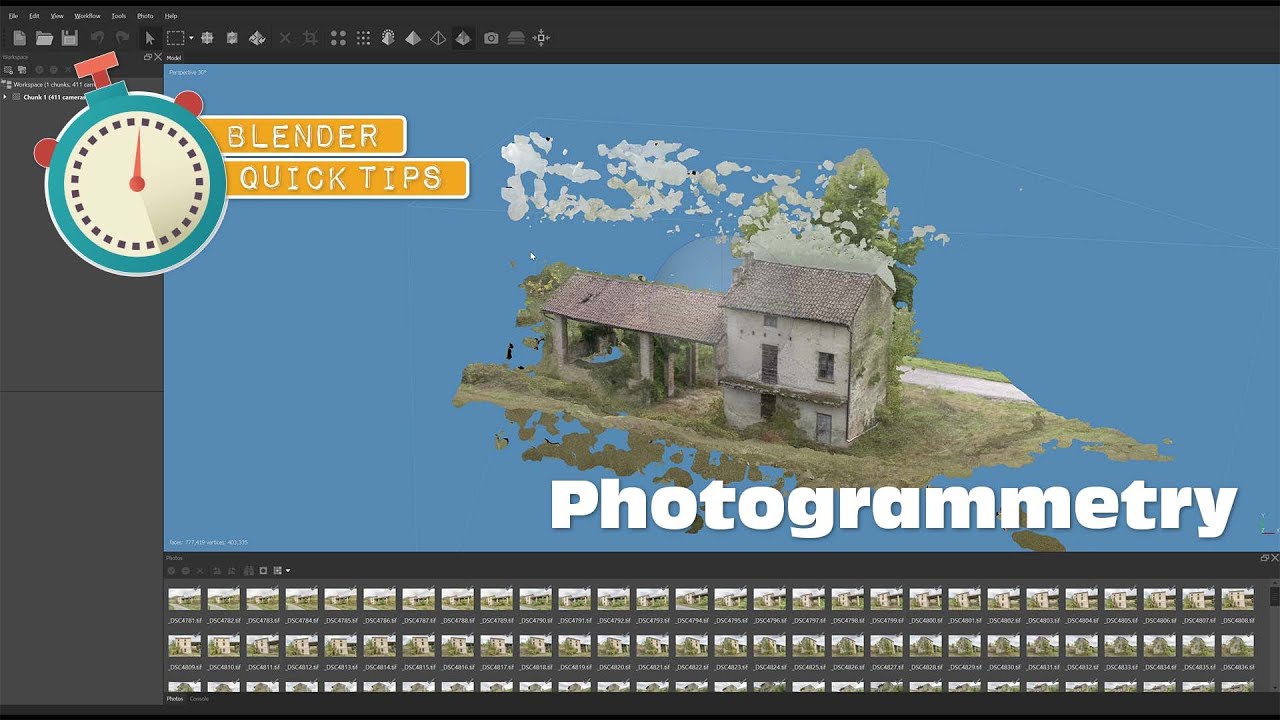Switch to sparse point cloud view
Image resolution: width=1280 pixels, height=720 pixels.
click(338, 38)
